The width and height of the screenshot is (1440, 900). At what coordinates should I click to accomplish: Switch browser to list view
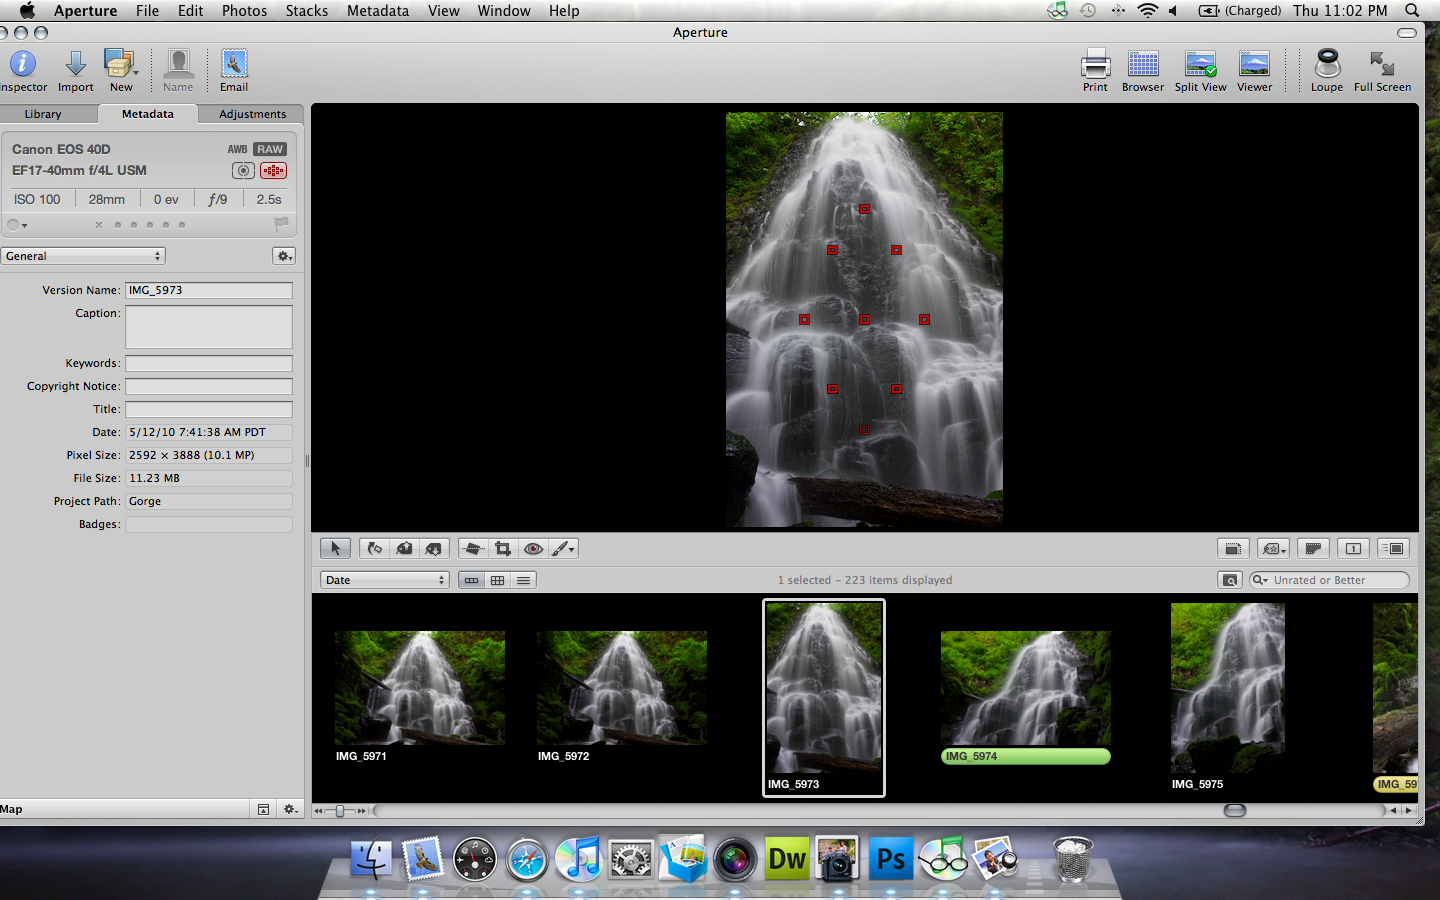pyautogui.click(x=523, y=580)
